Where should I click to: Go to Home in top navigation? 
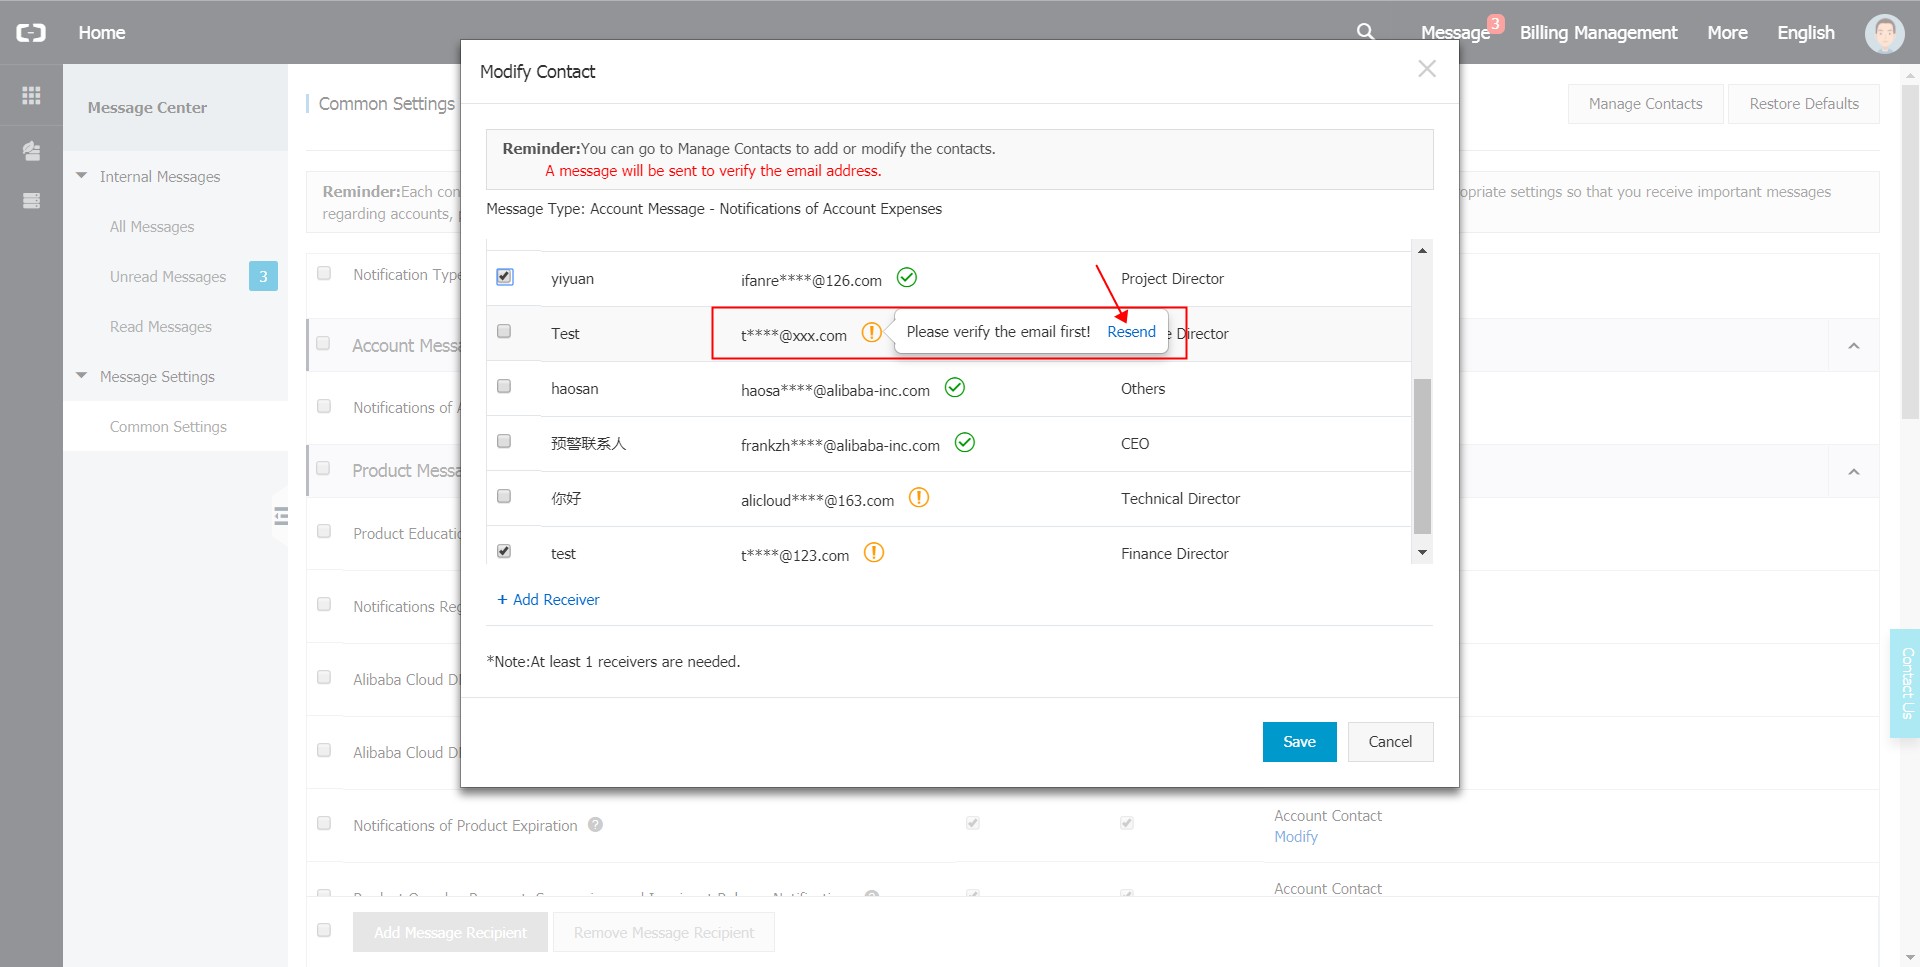(102, 33)
